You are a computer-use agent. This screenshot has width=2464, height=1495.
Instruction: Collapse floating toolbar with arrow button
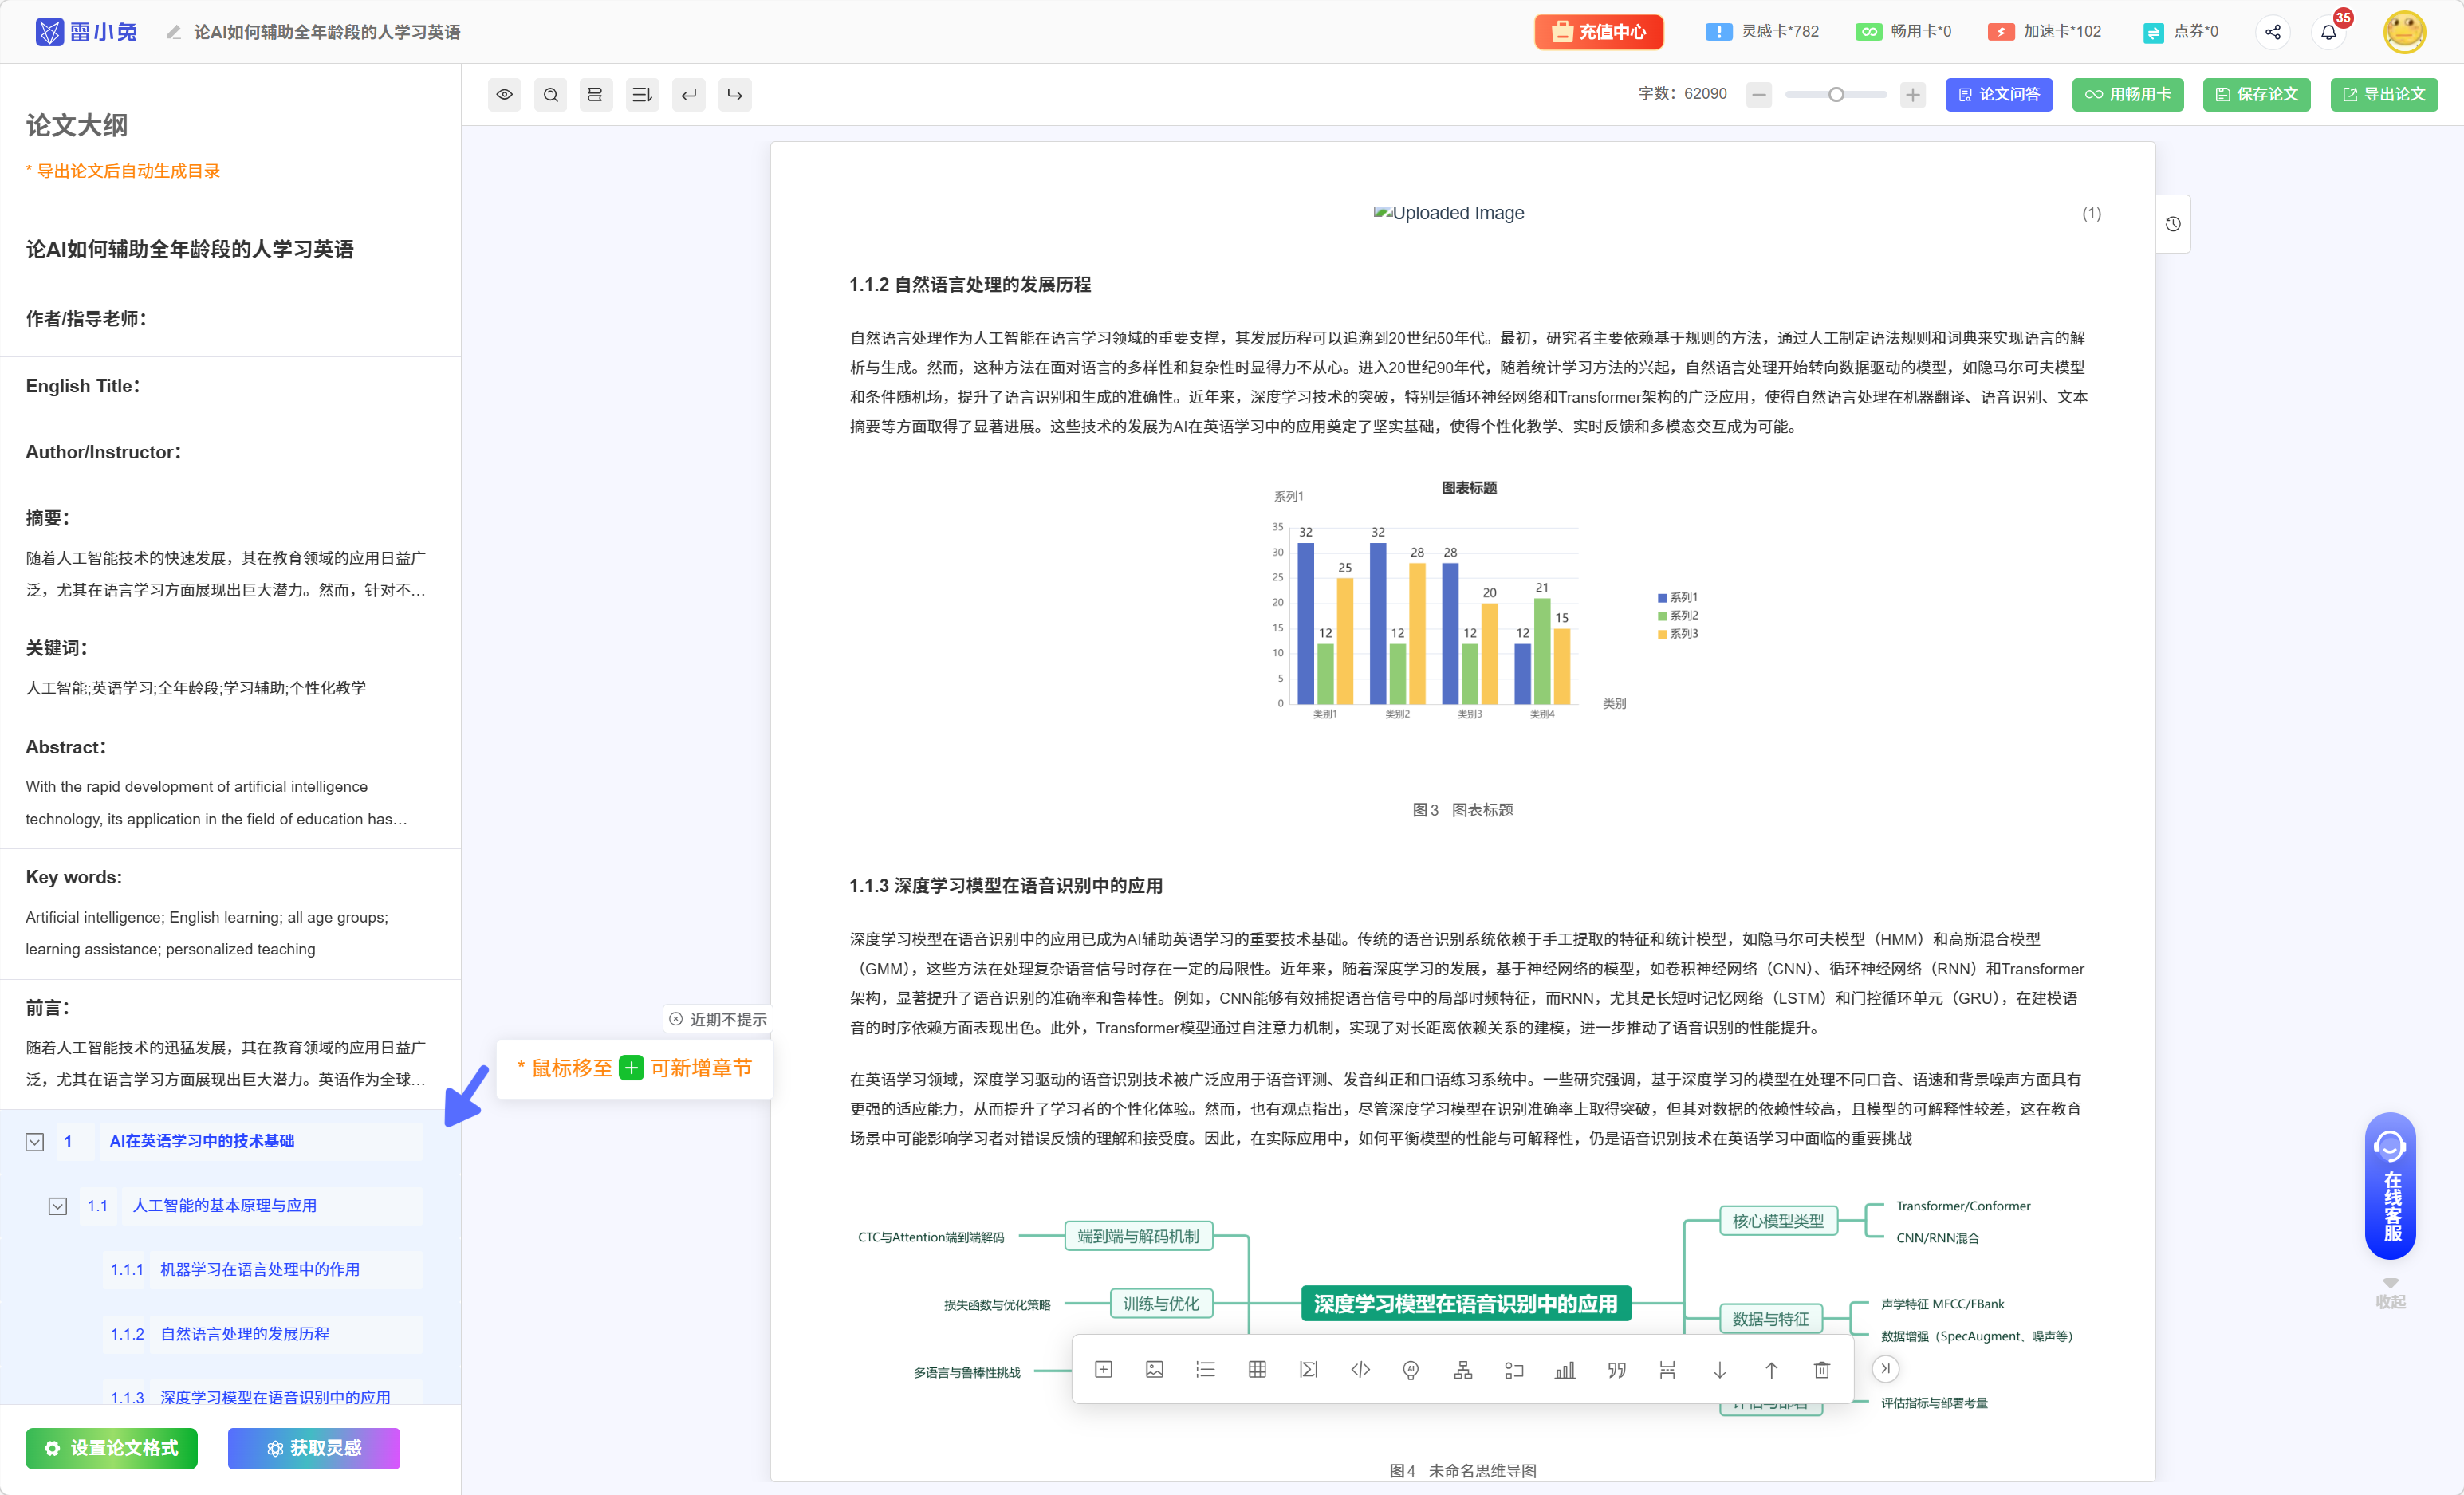[x=1884, y=1368]
